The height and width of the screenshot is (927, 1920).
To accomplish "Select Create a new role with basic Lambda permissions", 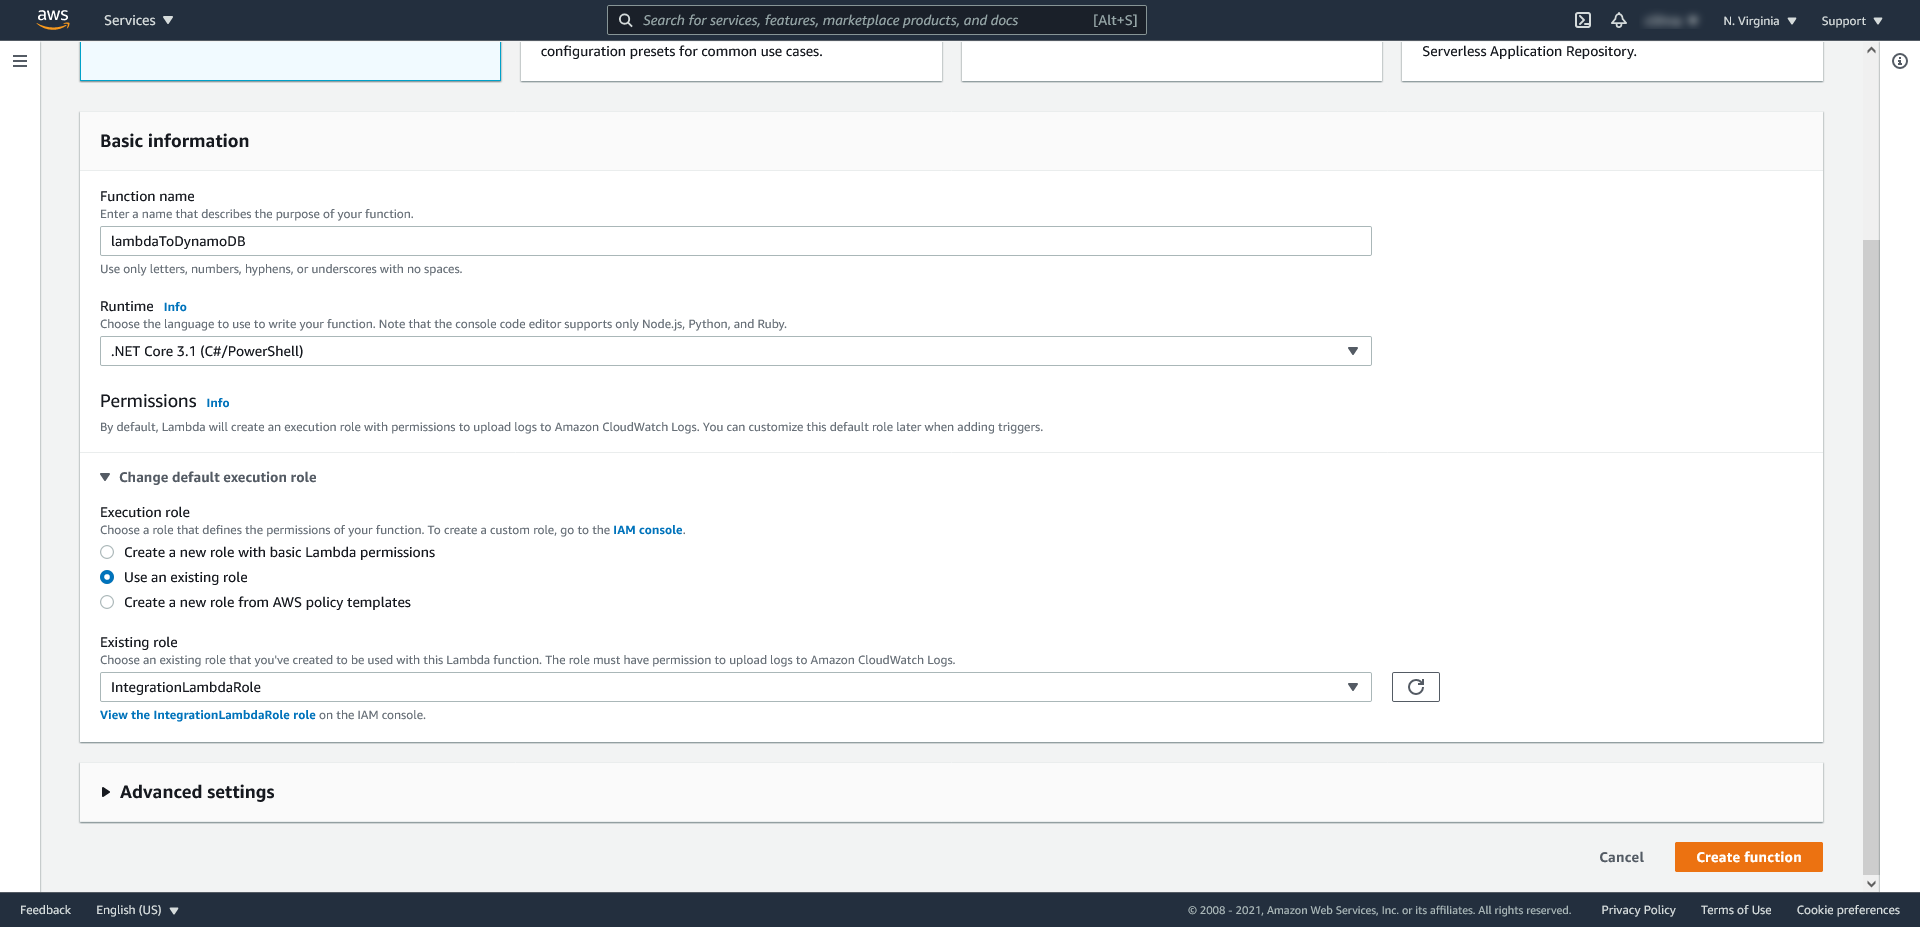I will click(x=107, y=552).
